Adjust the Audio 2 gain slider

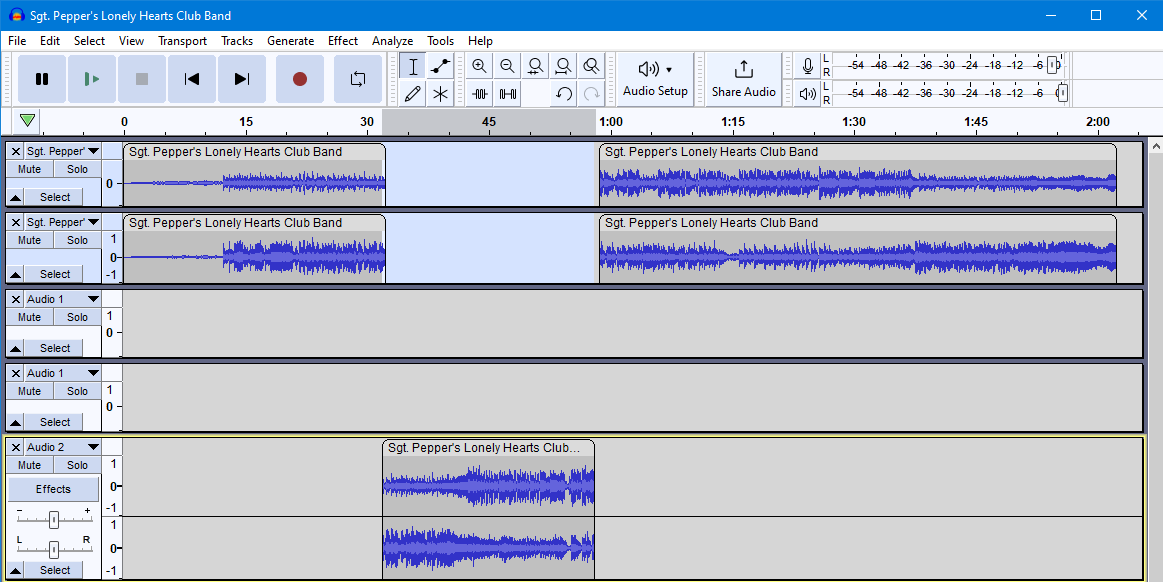(x=53, y=518)
